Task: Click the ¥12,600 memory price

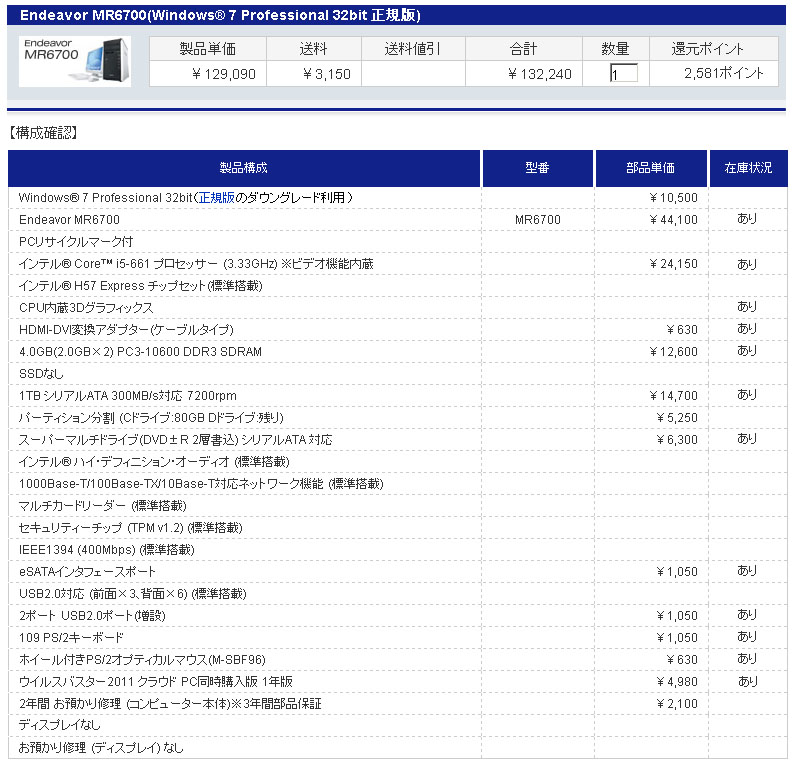Action: point(674,352)
